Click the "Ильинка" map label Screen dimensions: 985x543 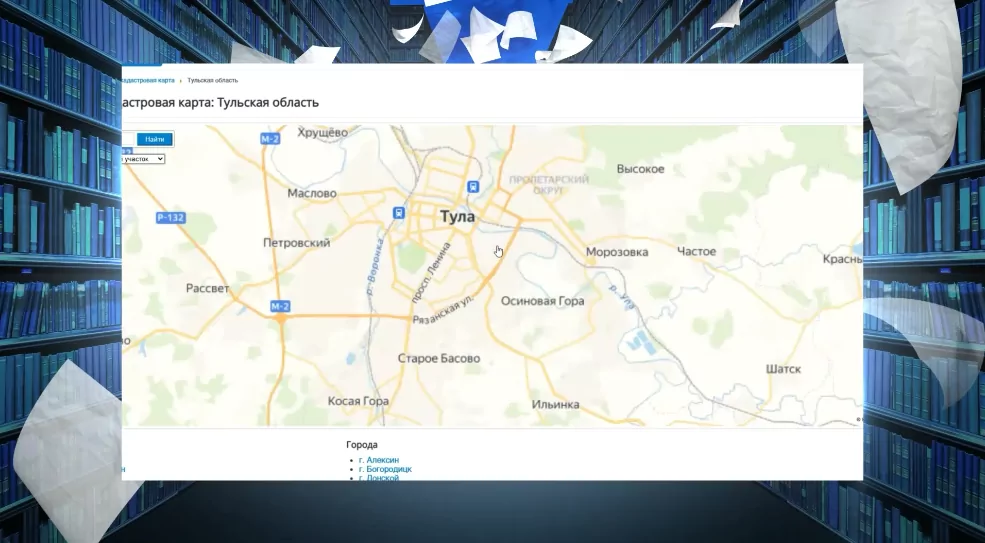pos(555,405)
